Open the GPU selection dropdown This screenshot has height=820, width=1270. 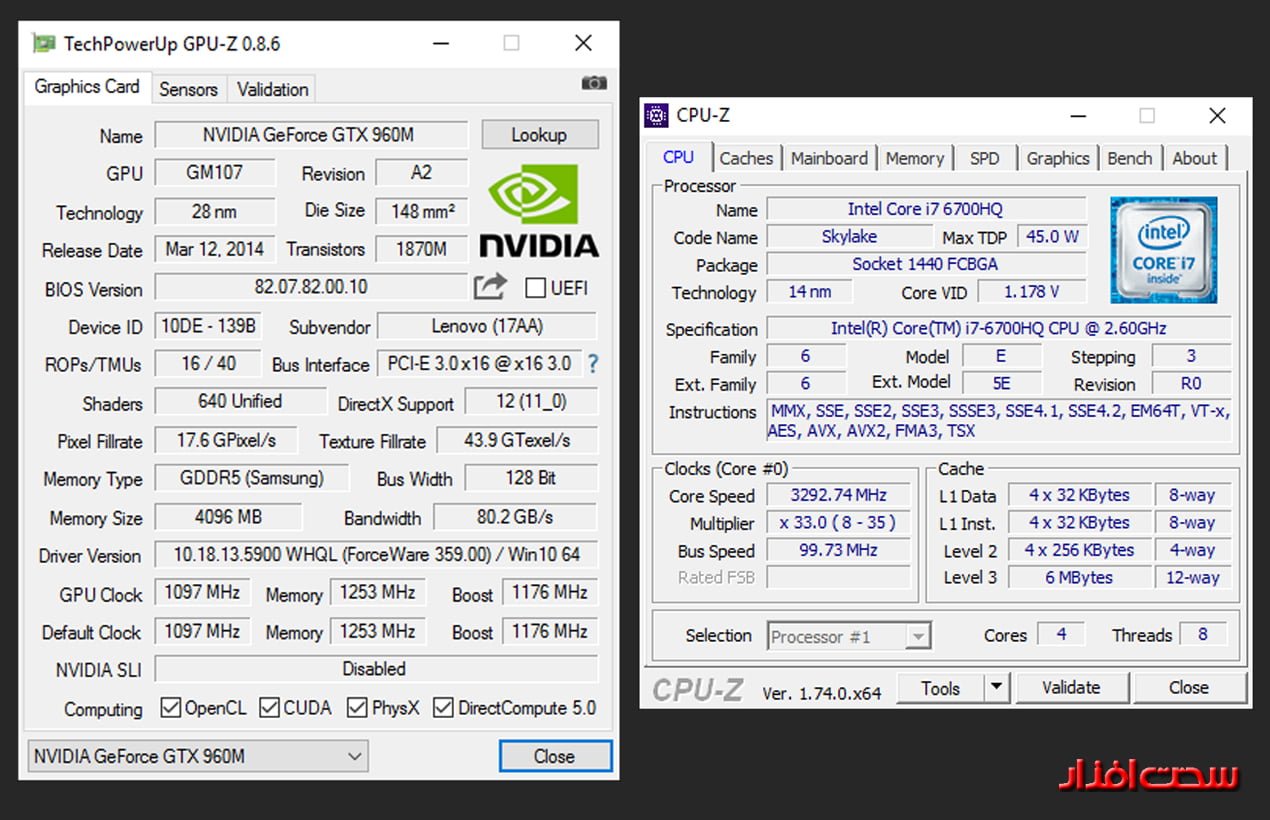click(198, 756)
